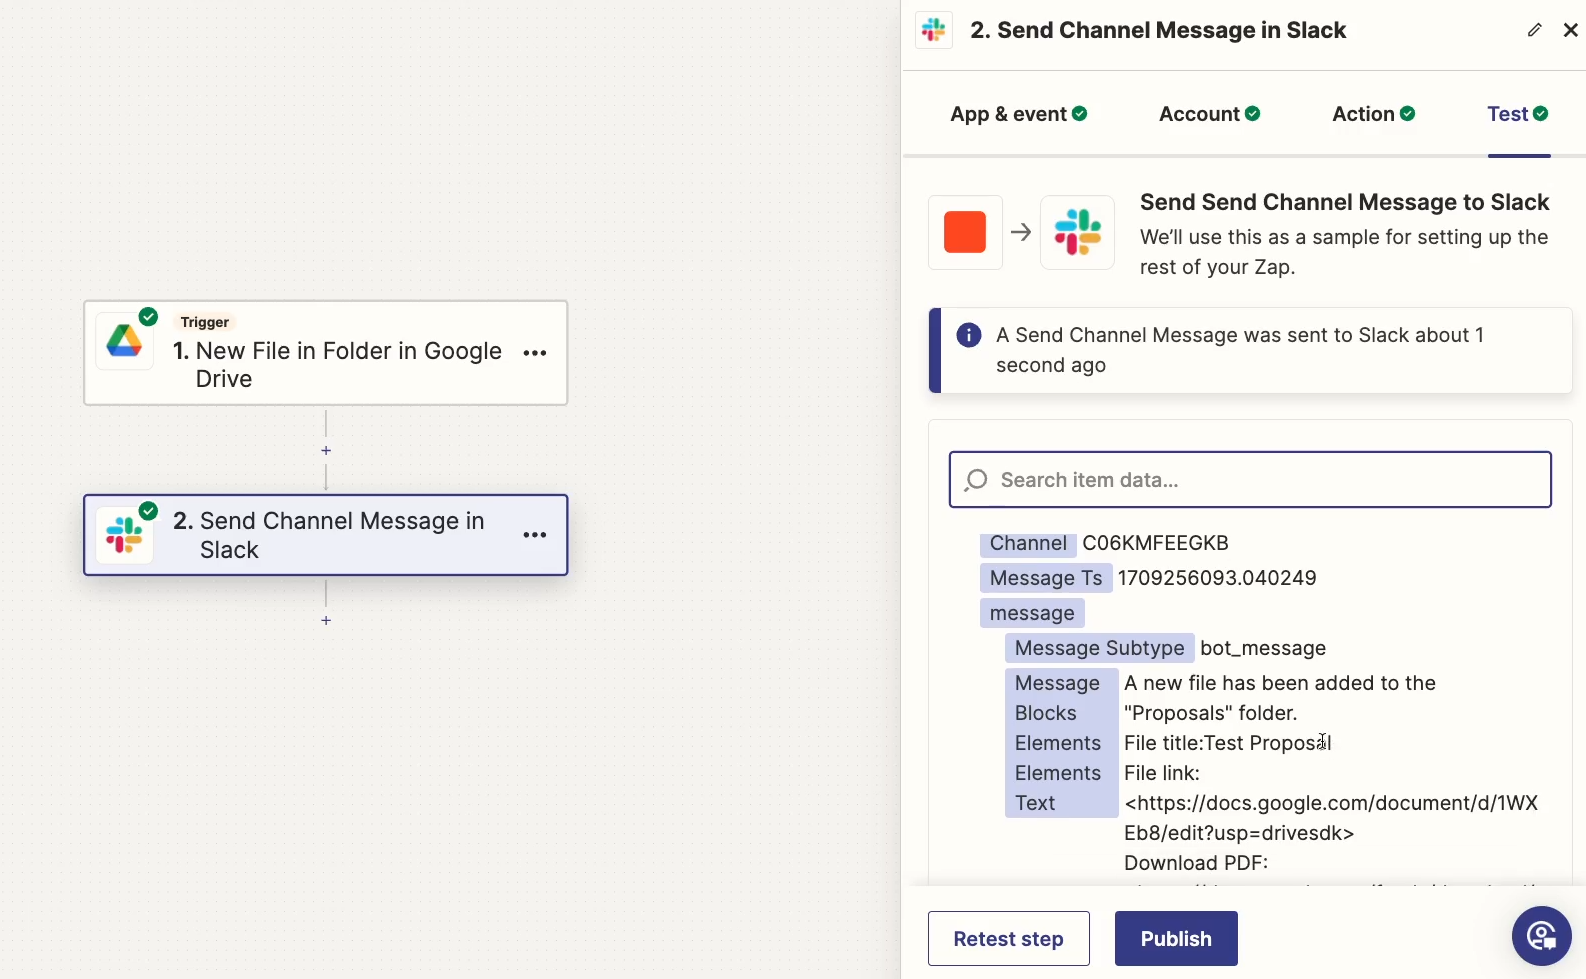Click the 'File title:Test Proposal' text

[x=1228, y=743]
